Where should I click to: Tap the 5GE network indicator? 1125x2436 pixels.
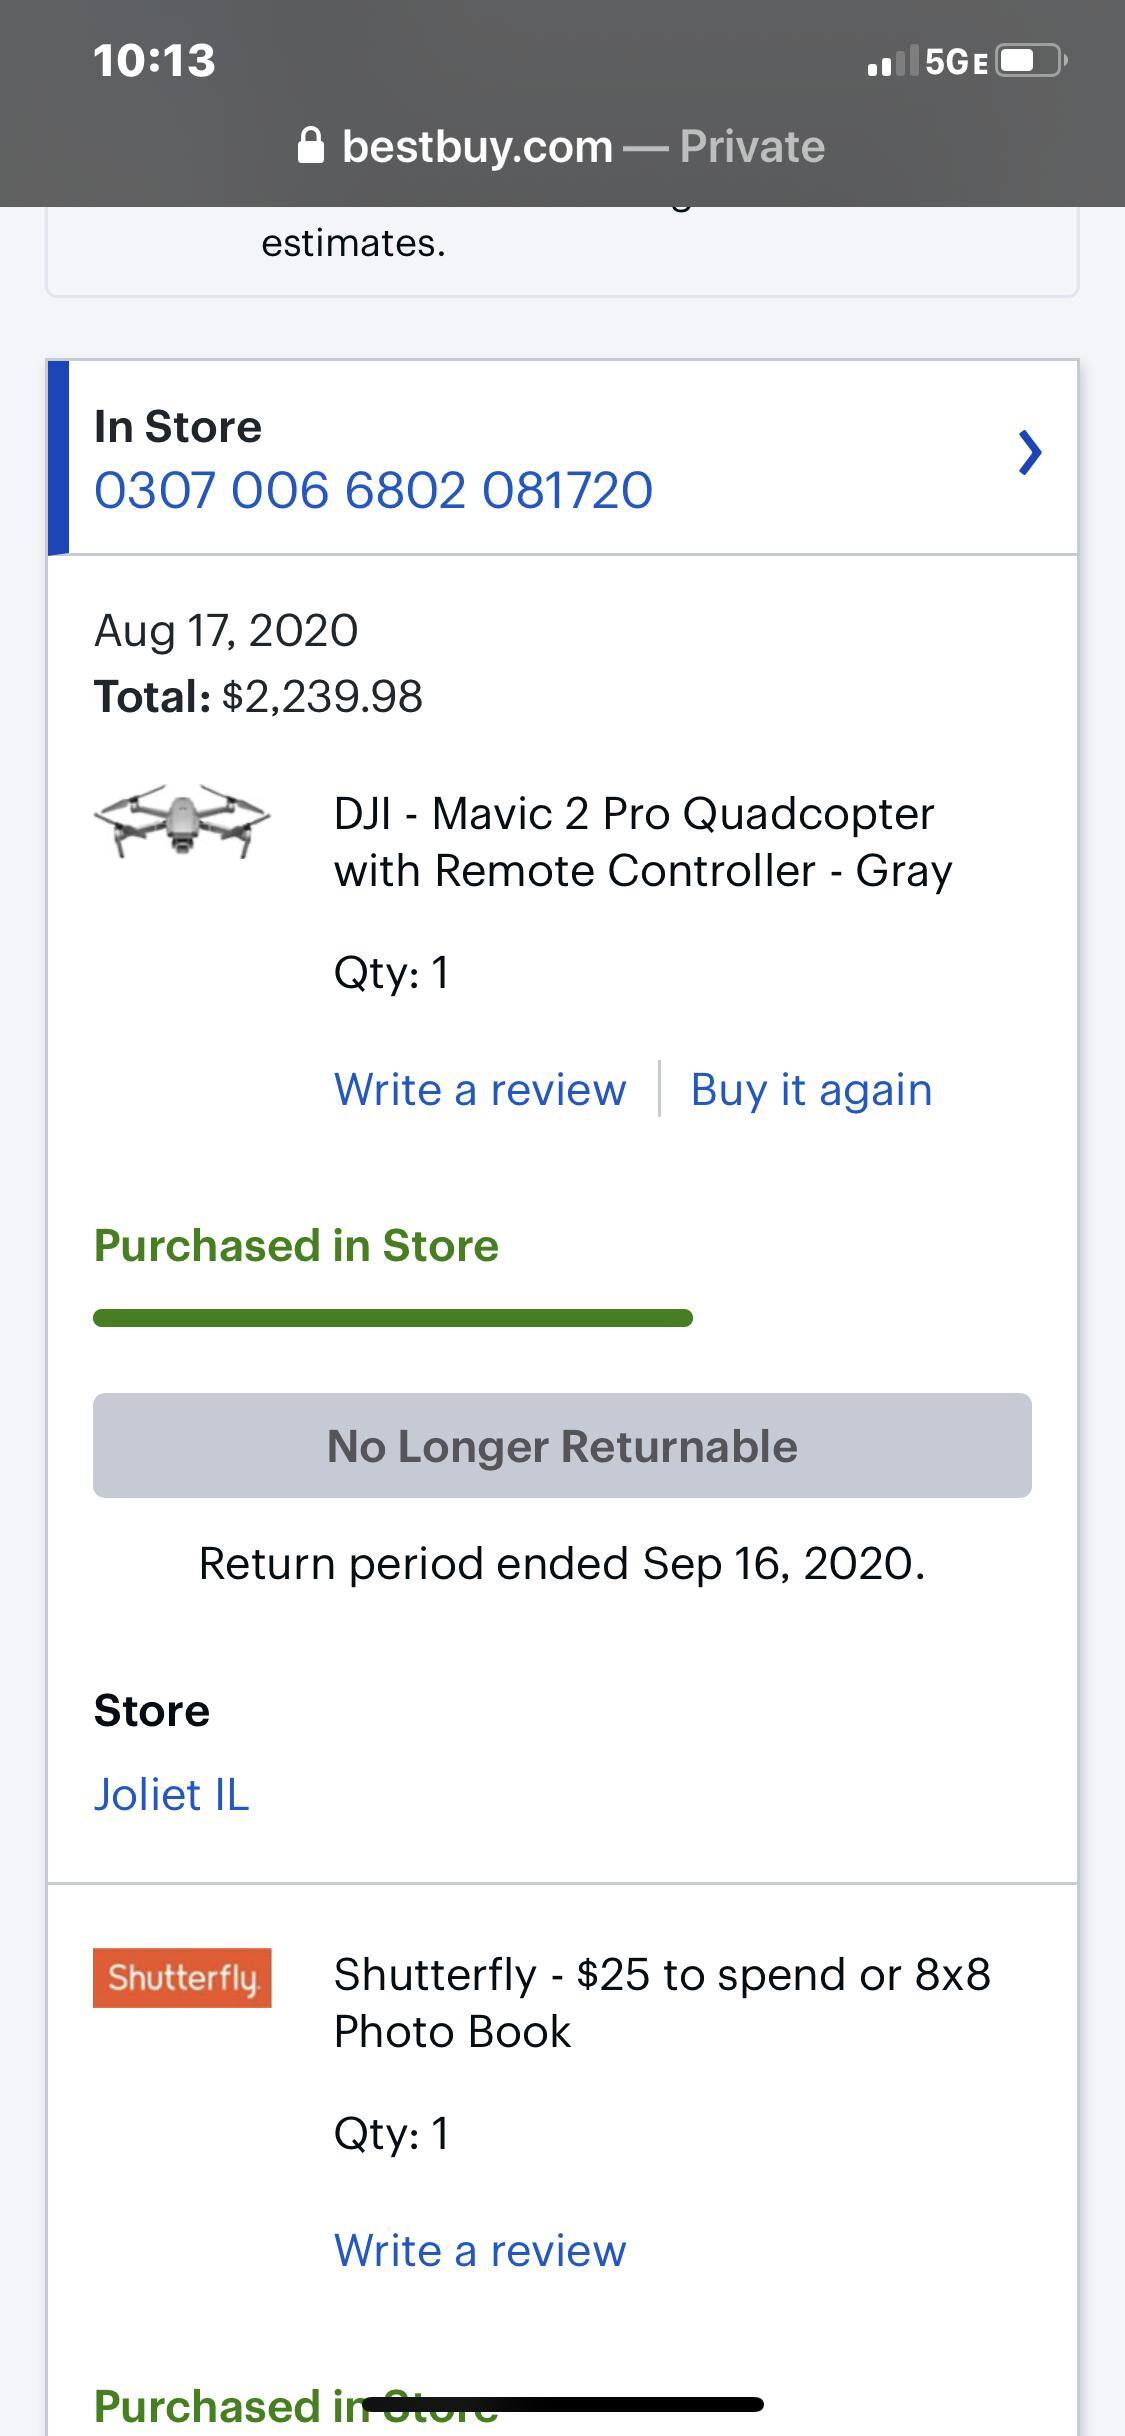[956, 62]
